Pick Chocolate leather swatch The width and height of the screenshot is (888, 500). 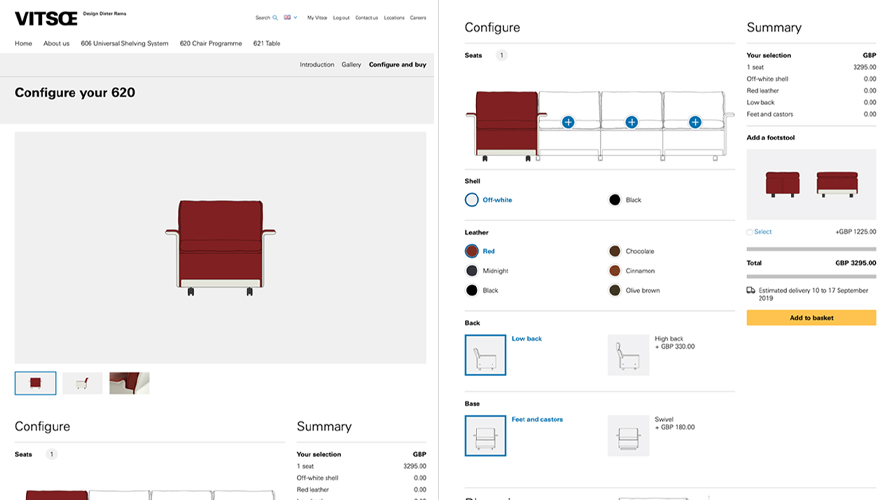pyautogui.click(x=614, y=251)
